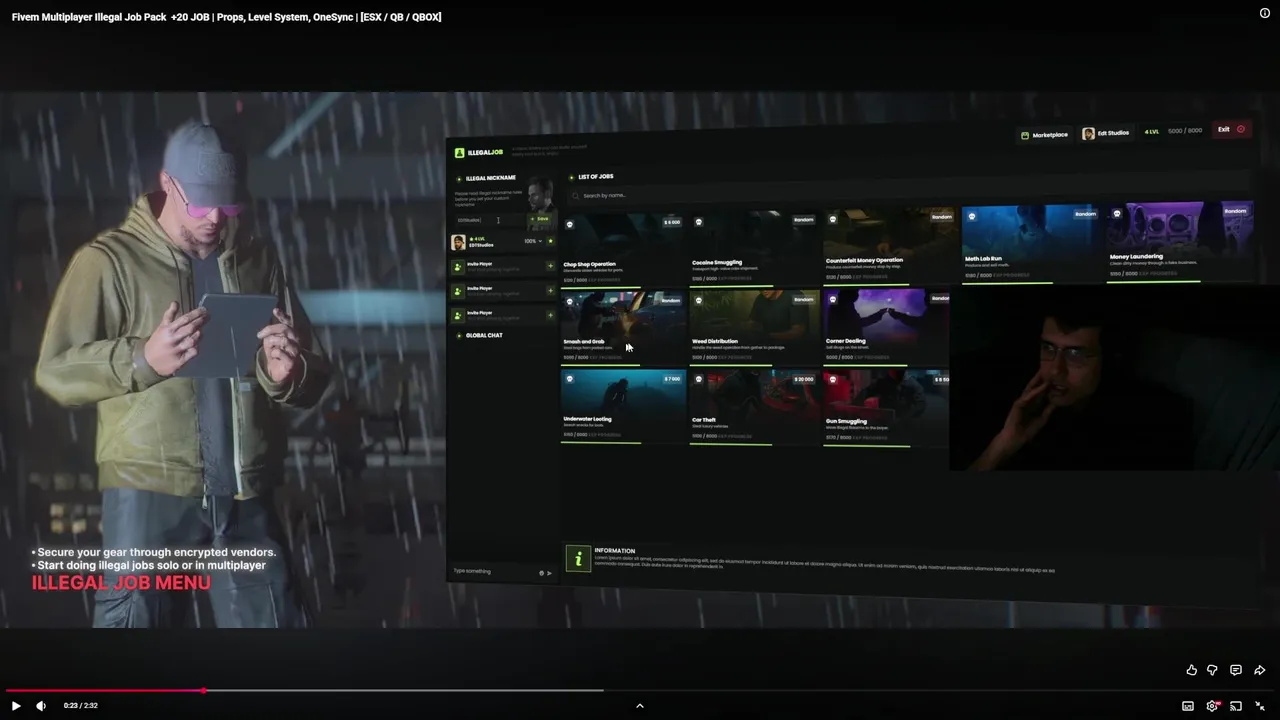Click skull icon on Money Laundering card
Screen dimensions: 1280x720
click(1117, 213)
